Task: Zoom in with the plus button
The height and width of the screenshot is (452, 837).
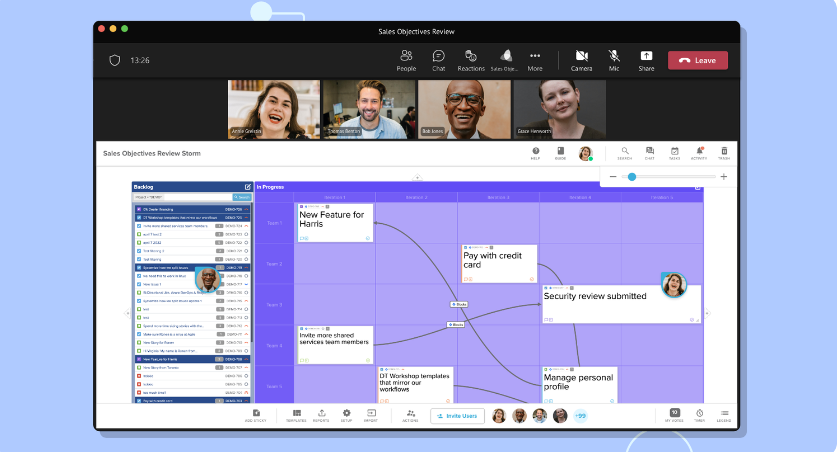Action: pyautogui.click(x=724, y=177)
